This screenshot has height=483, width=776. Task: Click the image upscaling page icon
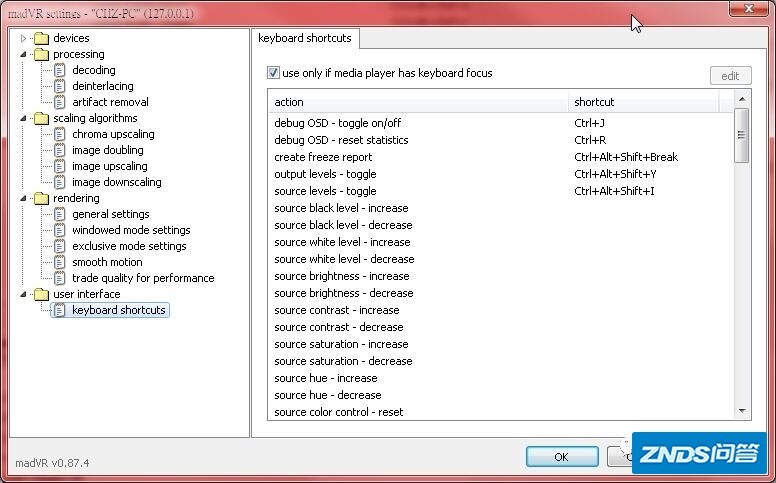pos(59,166)
